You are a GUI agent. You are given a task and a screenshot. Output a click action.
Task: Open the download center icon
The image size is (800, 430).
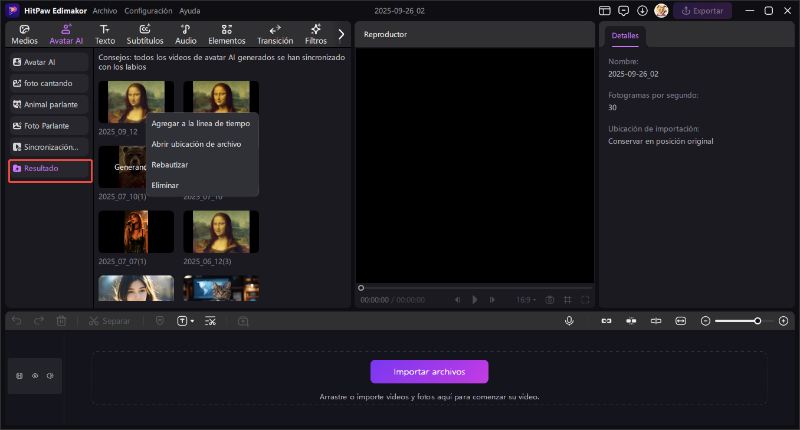642,11
